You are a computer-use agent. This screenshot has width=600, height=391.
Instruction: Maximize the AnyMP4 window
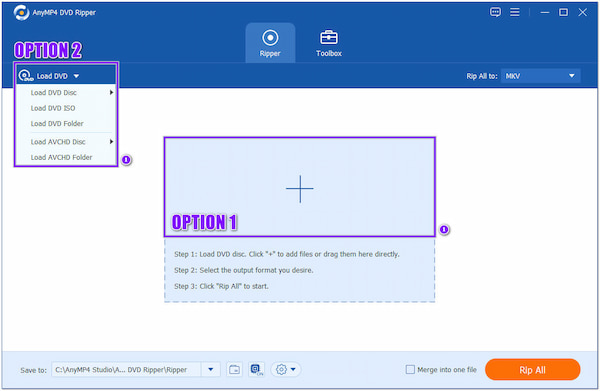point(563,12)
